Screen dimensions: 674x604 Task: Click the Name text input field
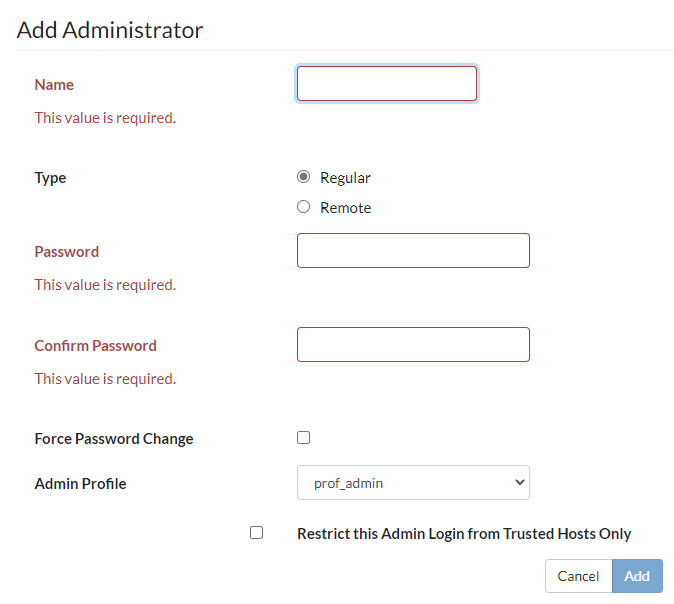(x=386, y=84)
